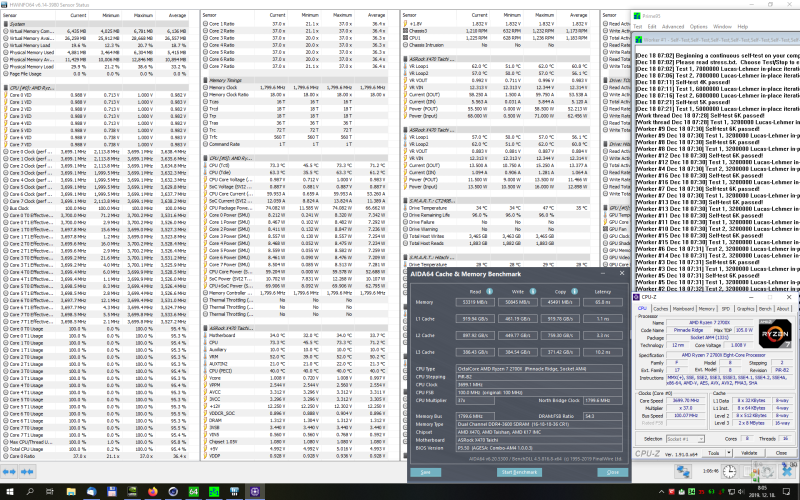Open Prime95 Options menu
This screenshot has height=500, width=800.
pyautogui.click(x=698, y=27)
